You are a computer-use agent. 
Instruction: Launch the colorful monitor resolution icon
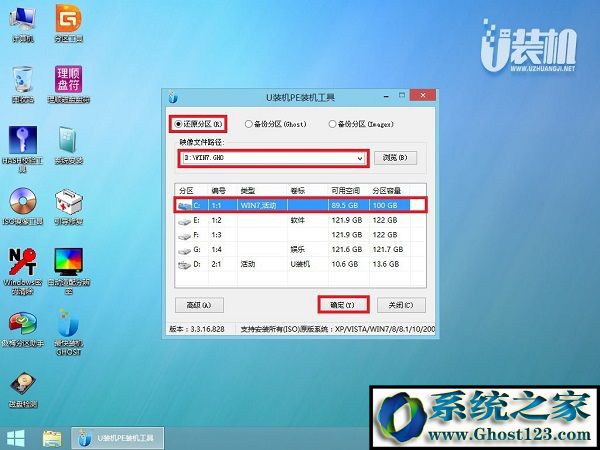[x=68, y=271]
